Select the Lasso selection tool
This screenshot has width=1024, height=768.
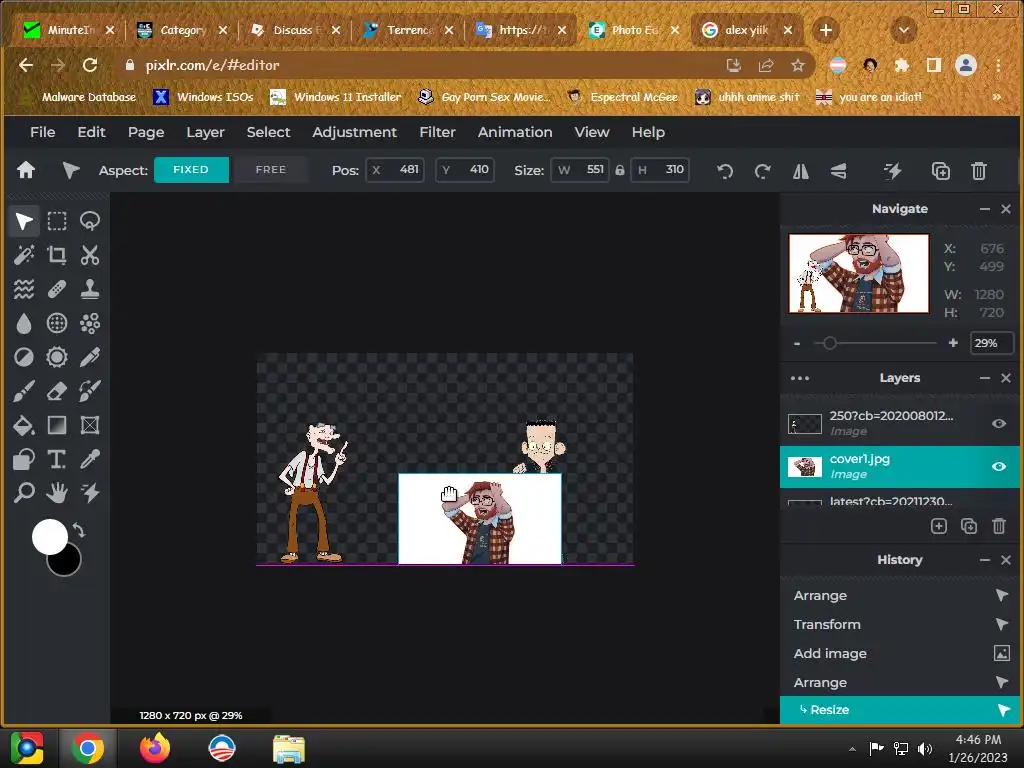coord(90,221)
